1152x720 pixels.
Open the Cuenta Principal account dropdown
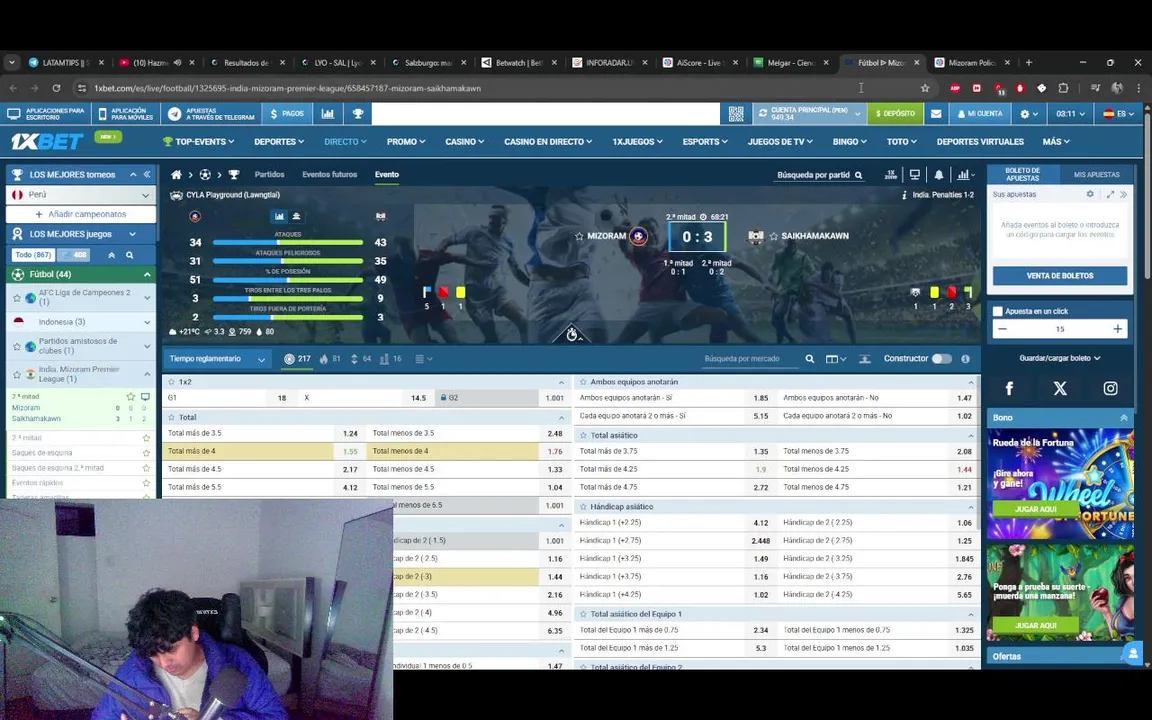(x=809, y=114)
